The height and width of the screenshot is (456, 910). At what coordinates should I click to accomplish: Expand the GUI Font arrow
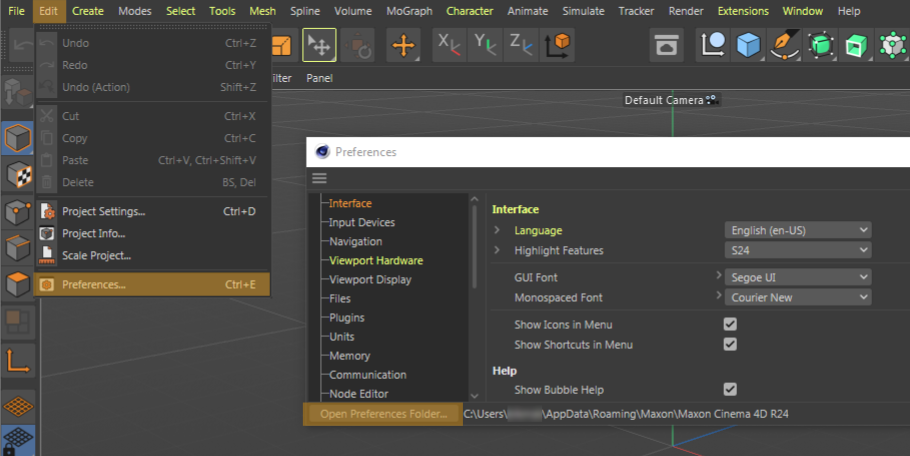[x=718, y=275]
